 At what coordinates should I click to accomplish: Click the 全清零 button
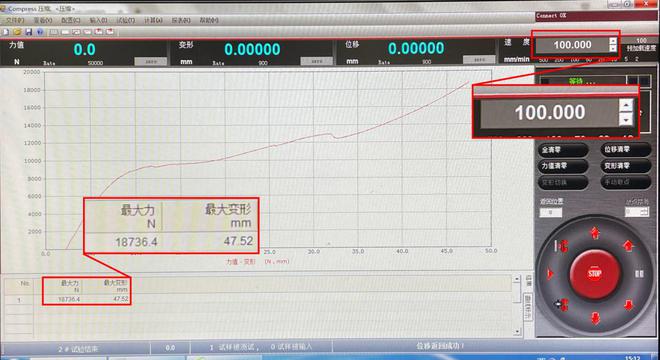pyautogui.click(x=563, y=150)
